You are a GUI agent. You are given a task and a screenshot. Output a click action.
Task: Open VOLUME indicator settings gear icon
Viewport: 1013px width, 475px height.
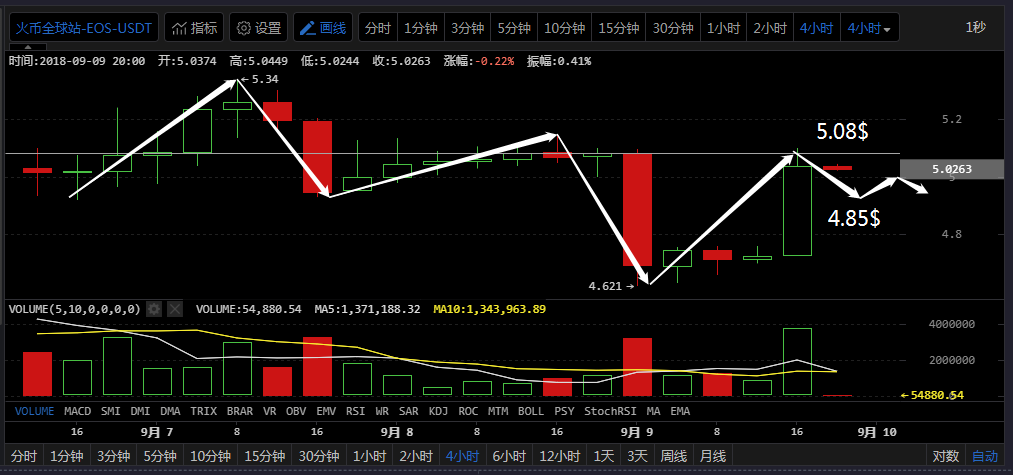[x=154, y=310]
